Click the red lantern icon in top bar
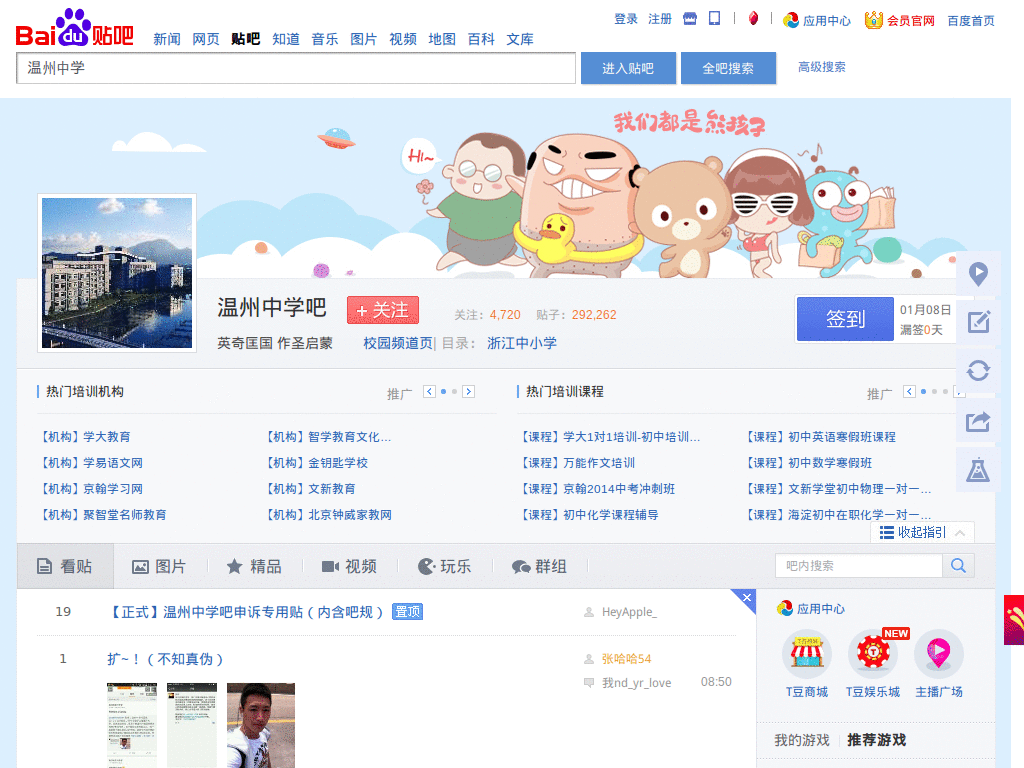Viewport: 1024px width, 768px height. click(753, 18)
